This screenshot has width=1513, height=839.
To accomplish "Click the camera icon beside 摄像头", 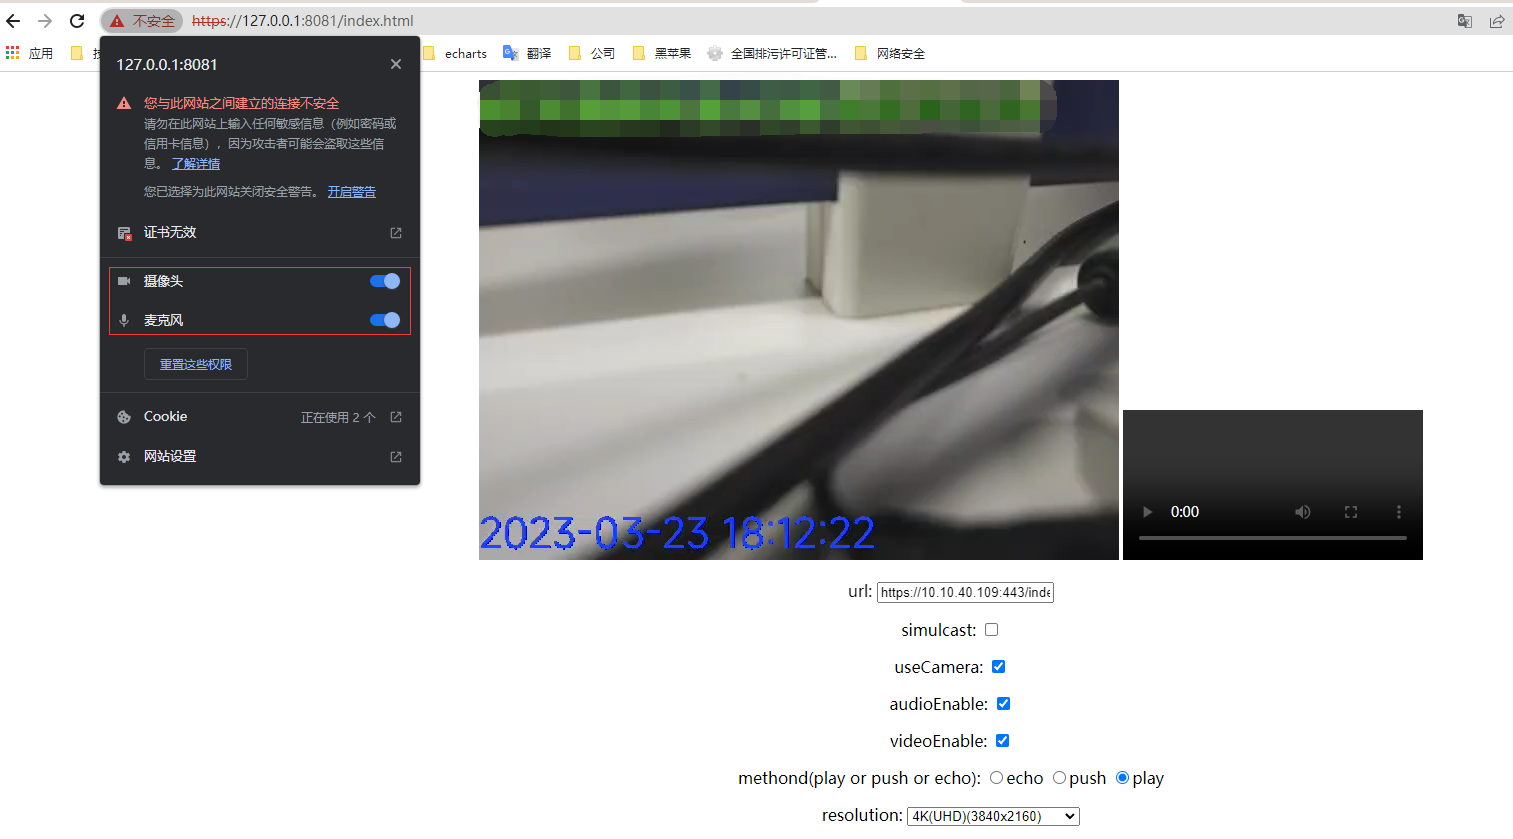I will tap(124, 281).
